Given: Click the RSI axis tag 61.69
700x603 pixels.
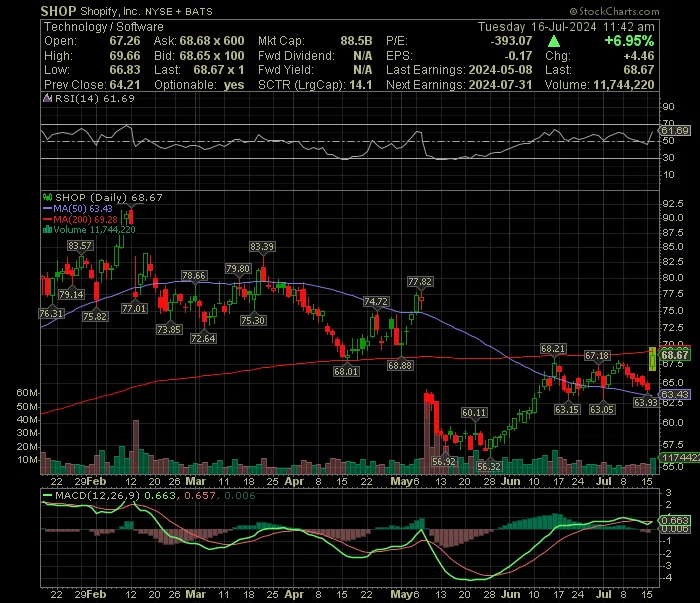Looking at the screenshot, I should (x=675, y=131).
